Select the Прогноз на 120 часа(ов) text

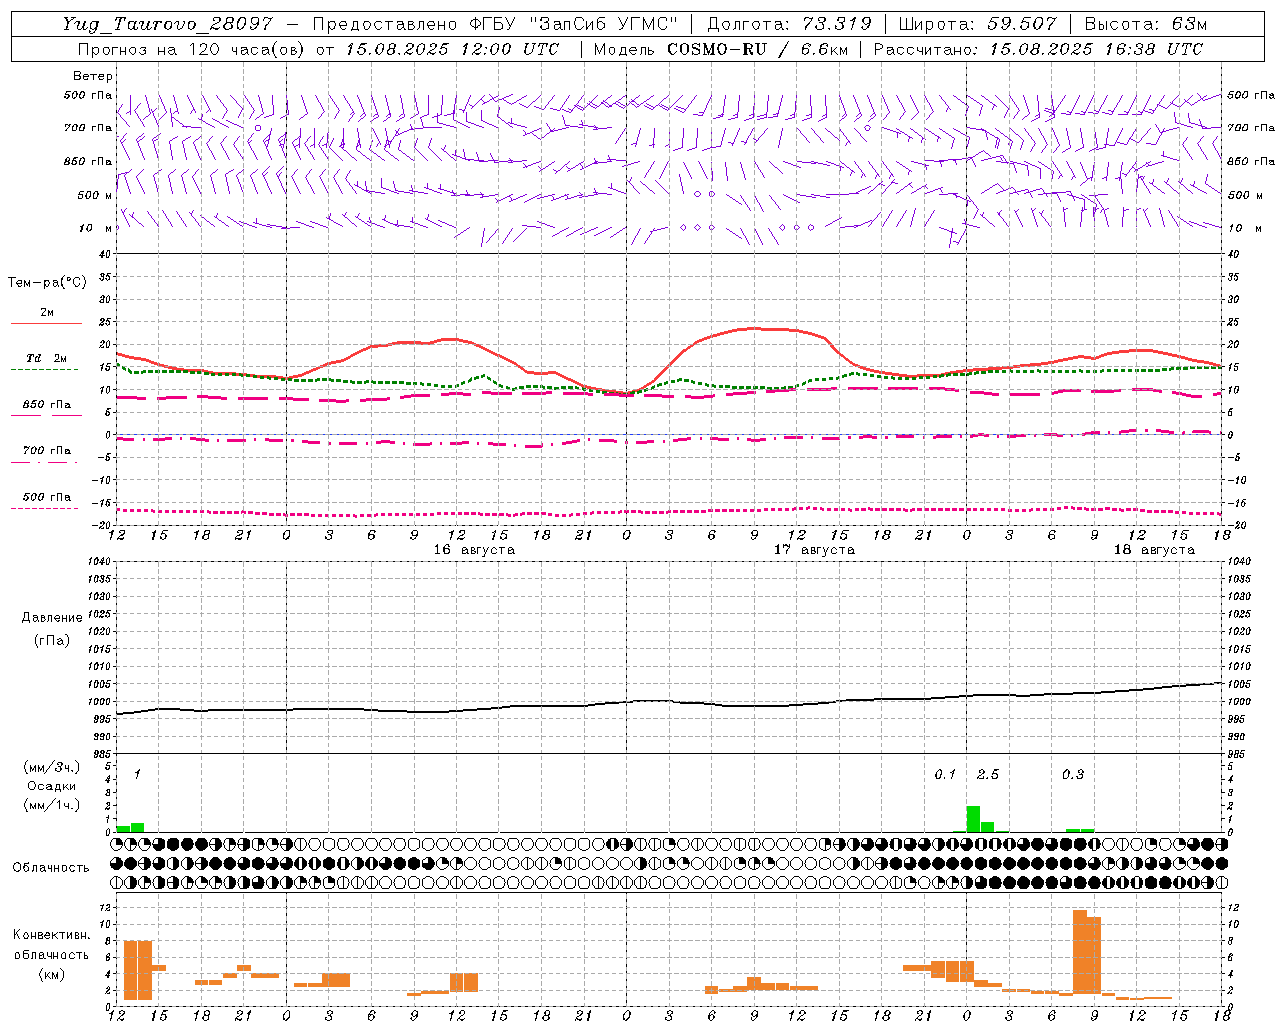[192, 49]
